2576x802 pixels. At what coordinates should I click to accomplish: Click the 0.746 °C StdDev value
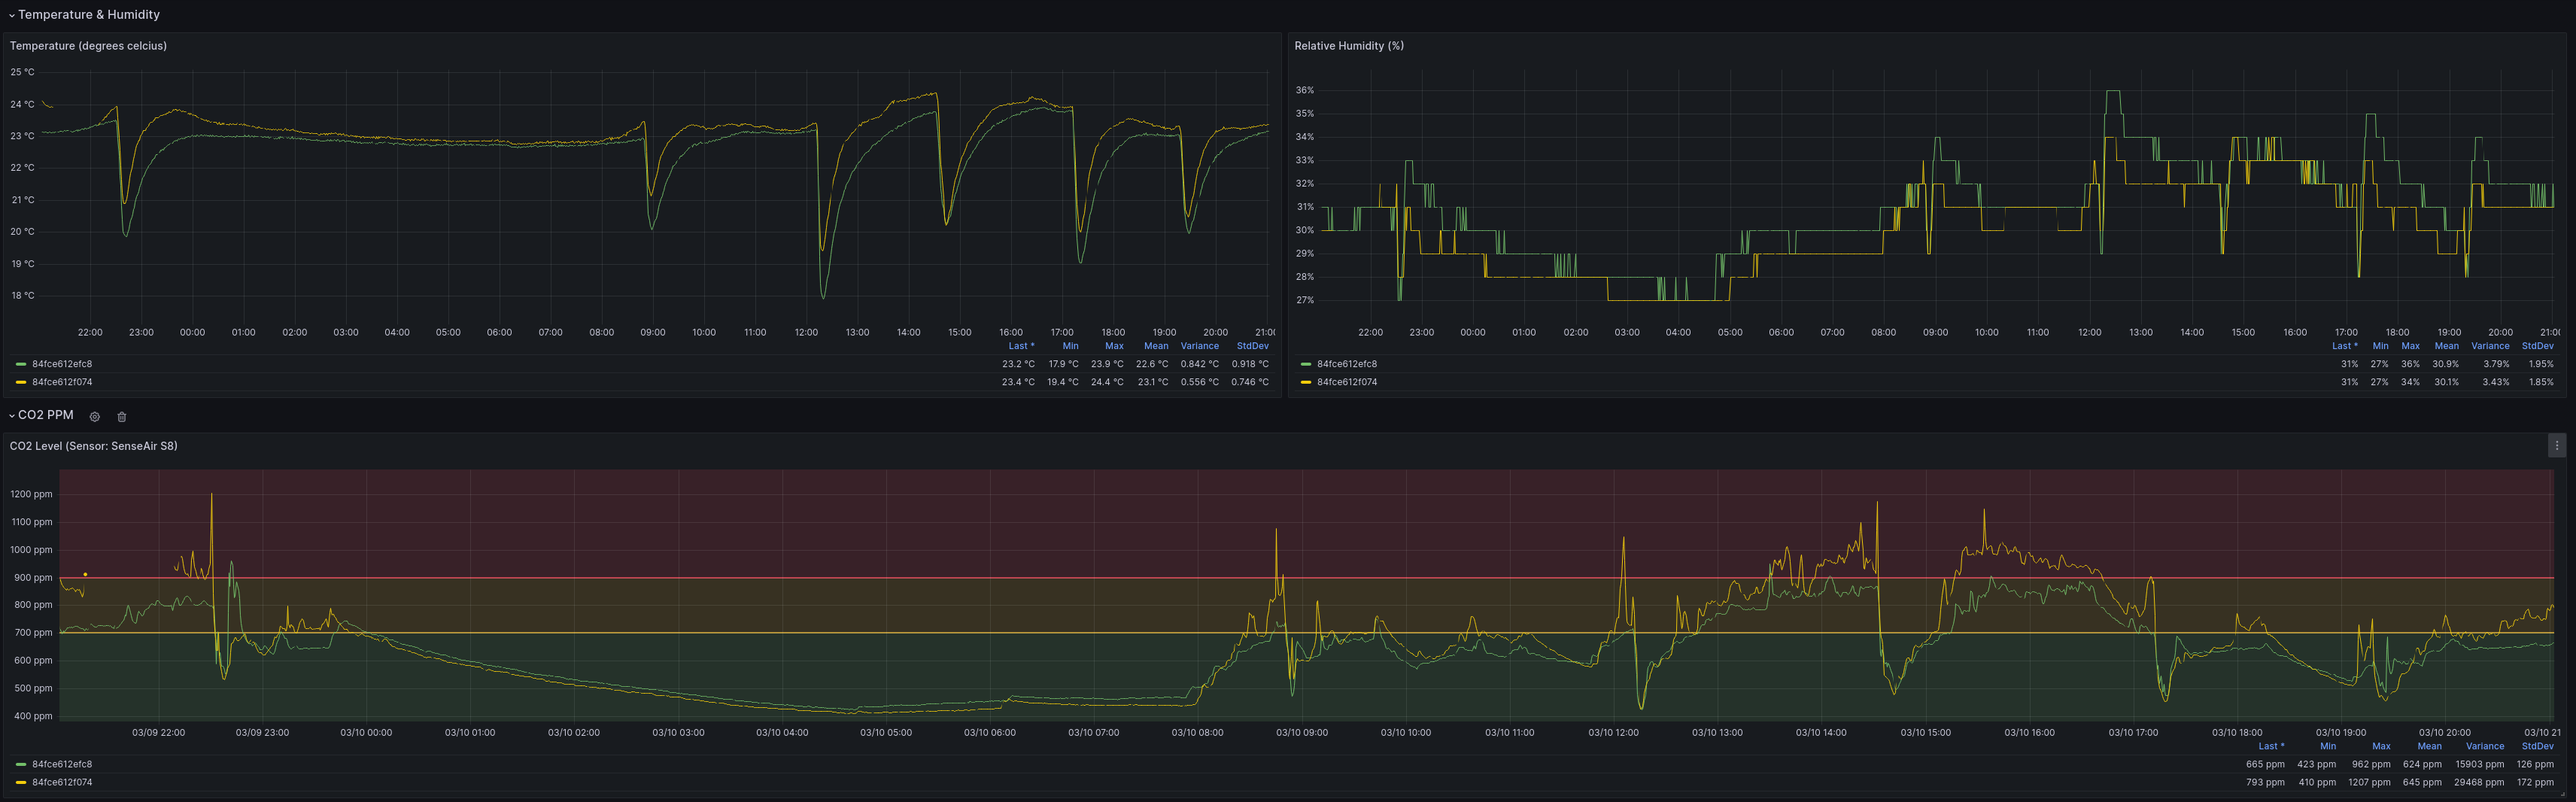1250,382
